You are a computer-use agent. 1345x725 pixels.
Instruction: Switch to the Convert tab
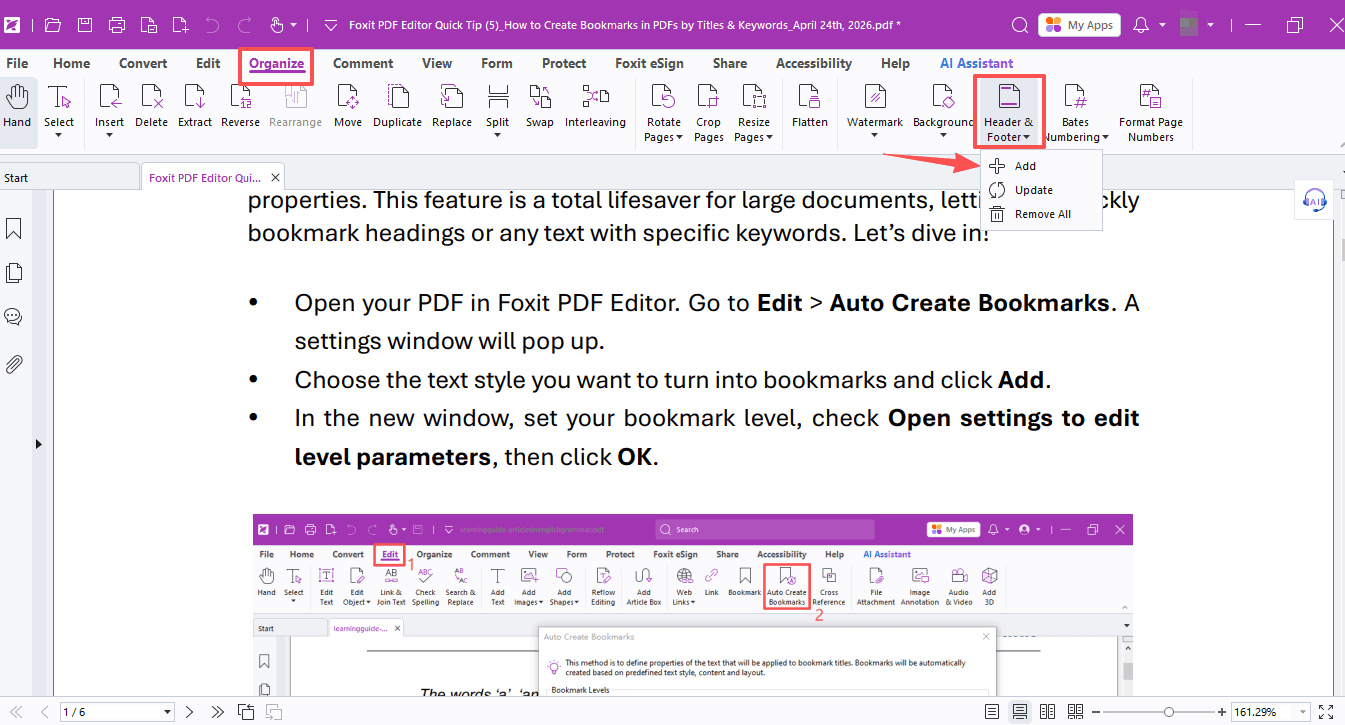[x=143, y=63]
